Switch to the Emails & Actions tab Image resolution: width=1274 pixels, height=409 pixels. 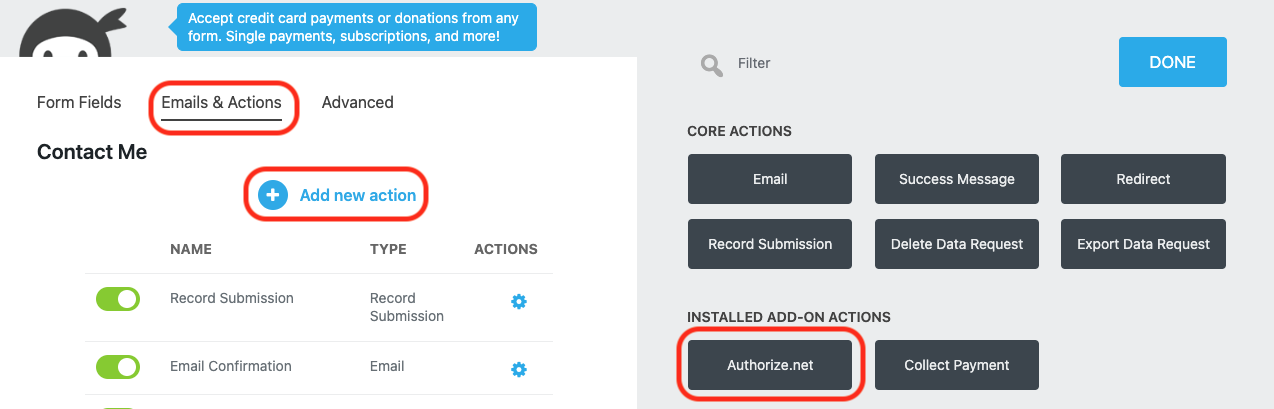(x=221, y=102)
